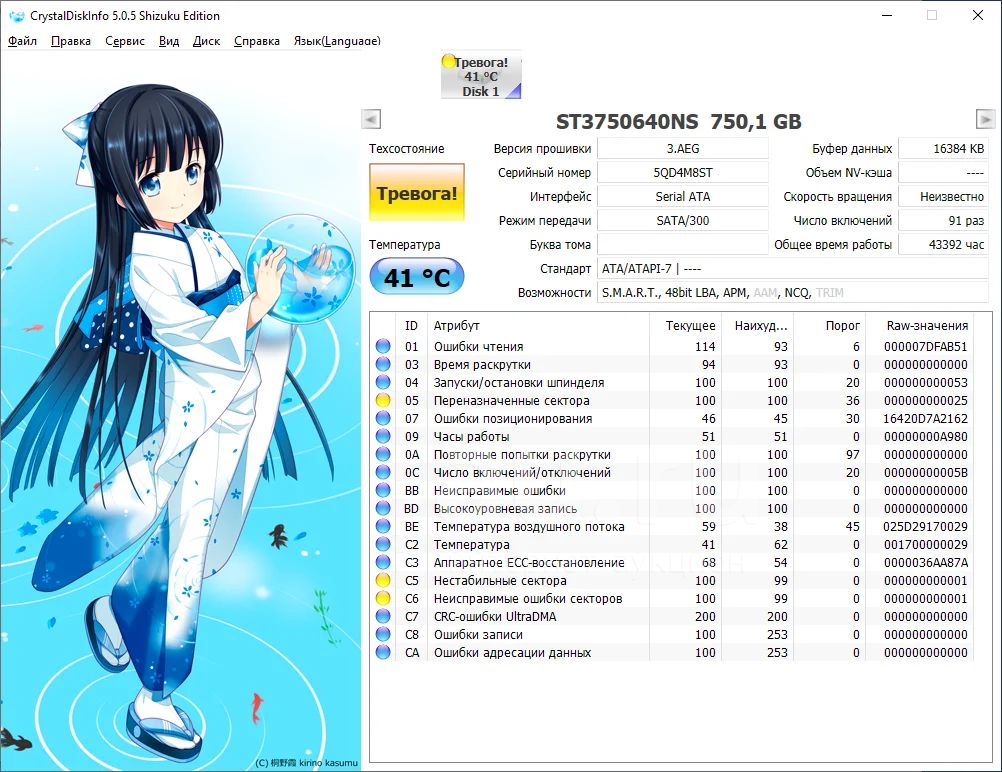Viewport: 1002px width, 772px height.
Task: Click status icon for 09 Часы работы
Action: coord(383,436)
